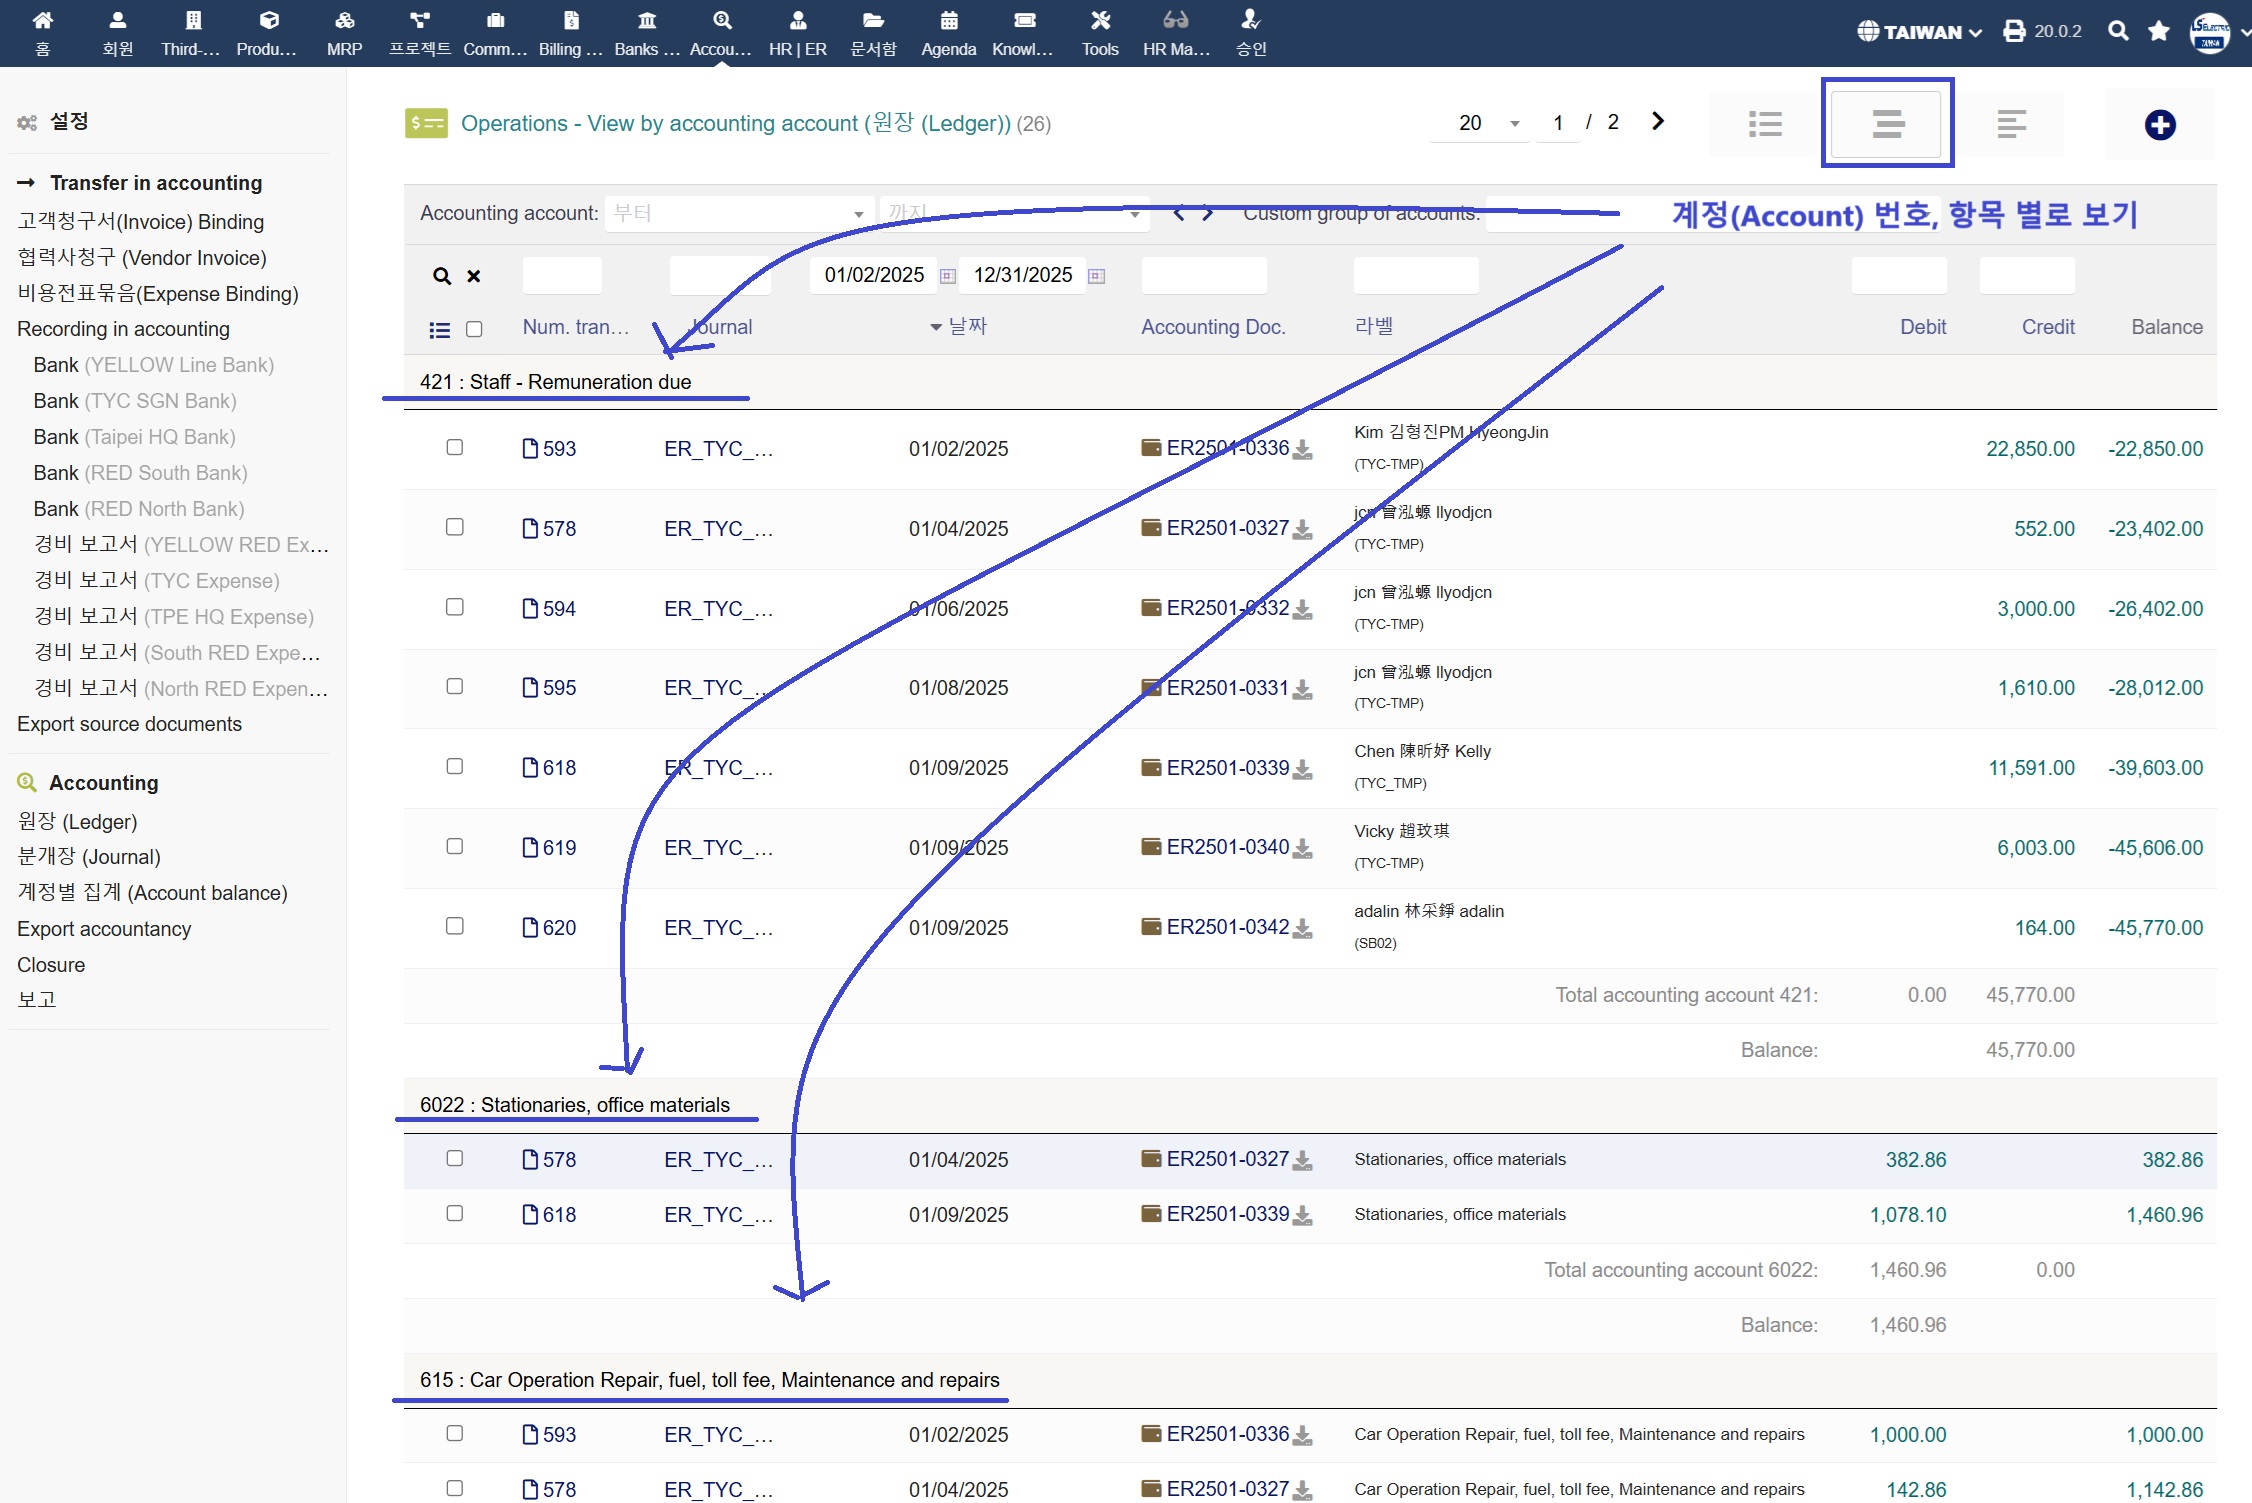Click the remove filters X icon

click(x=474, y=276)
